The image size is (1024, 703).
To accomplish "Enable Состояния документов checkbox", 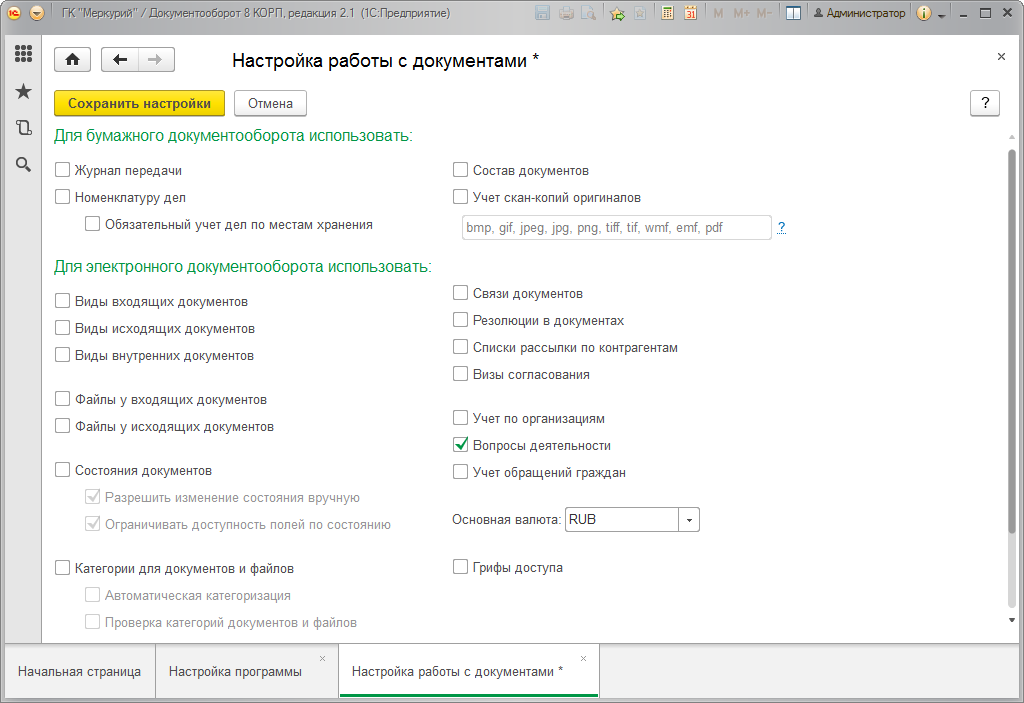I will pos(63,470).
